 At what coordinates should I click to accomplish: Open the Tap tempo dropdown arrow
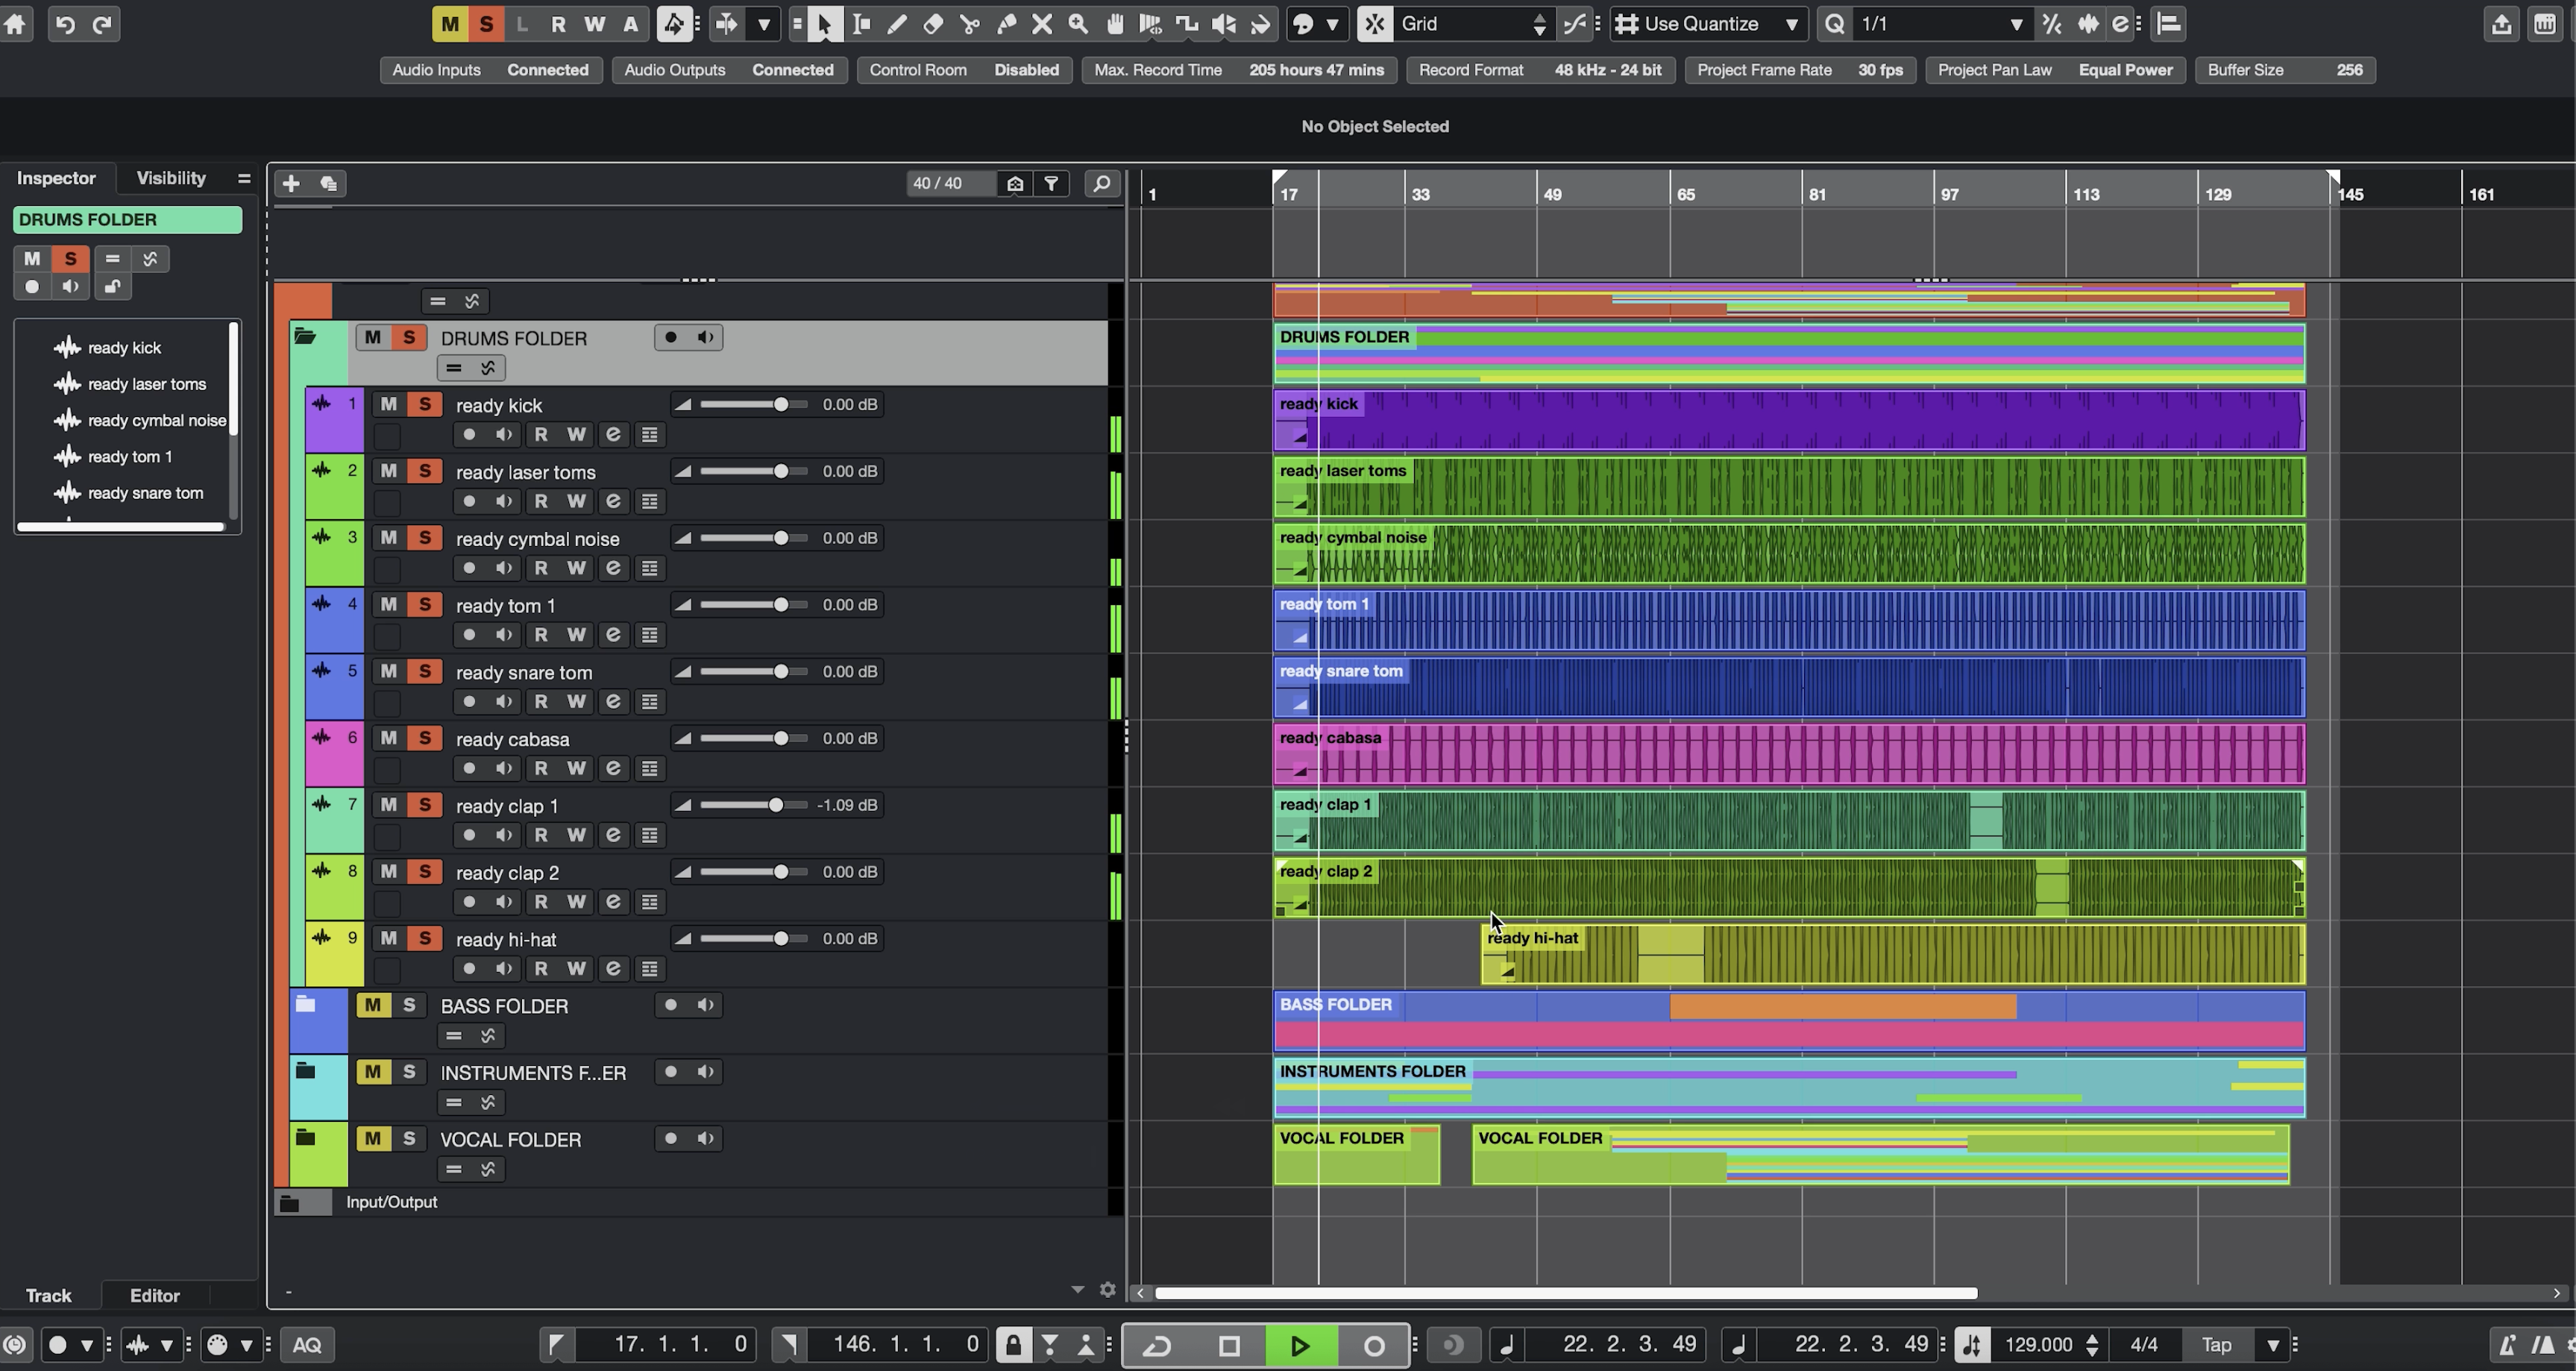(2272, 1345)
